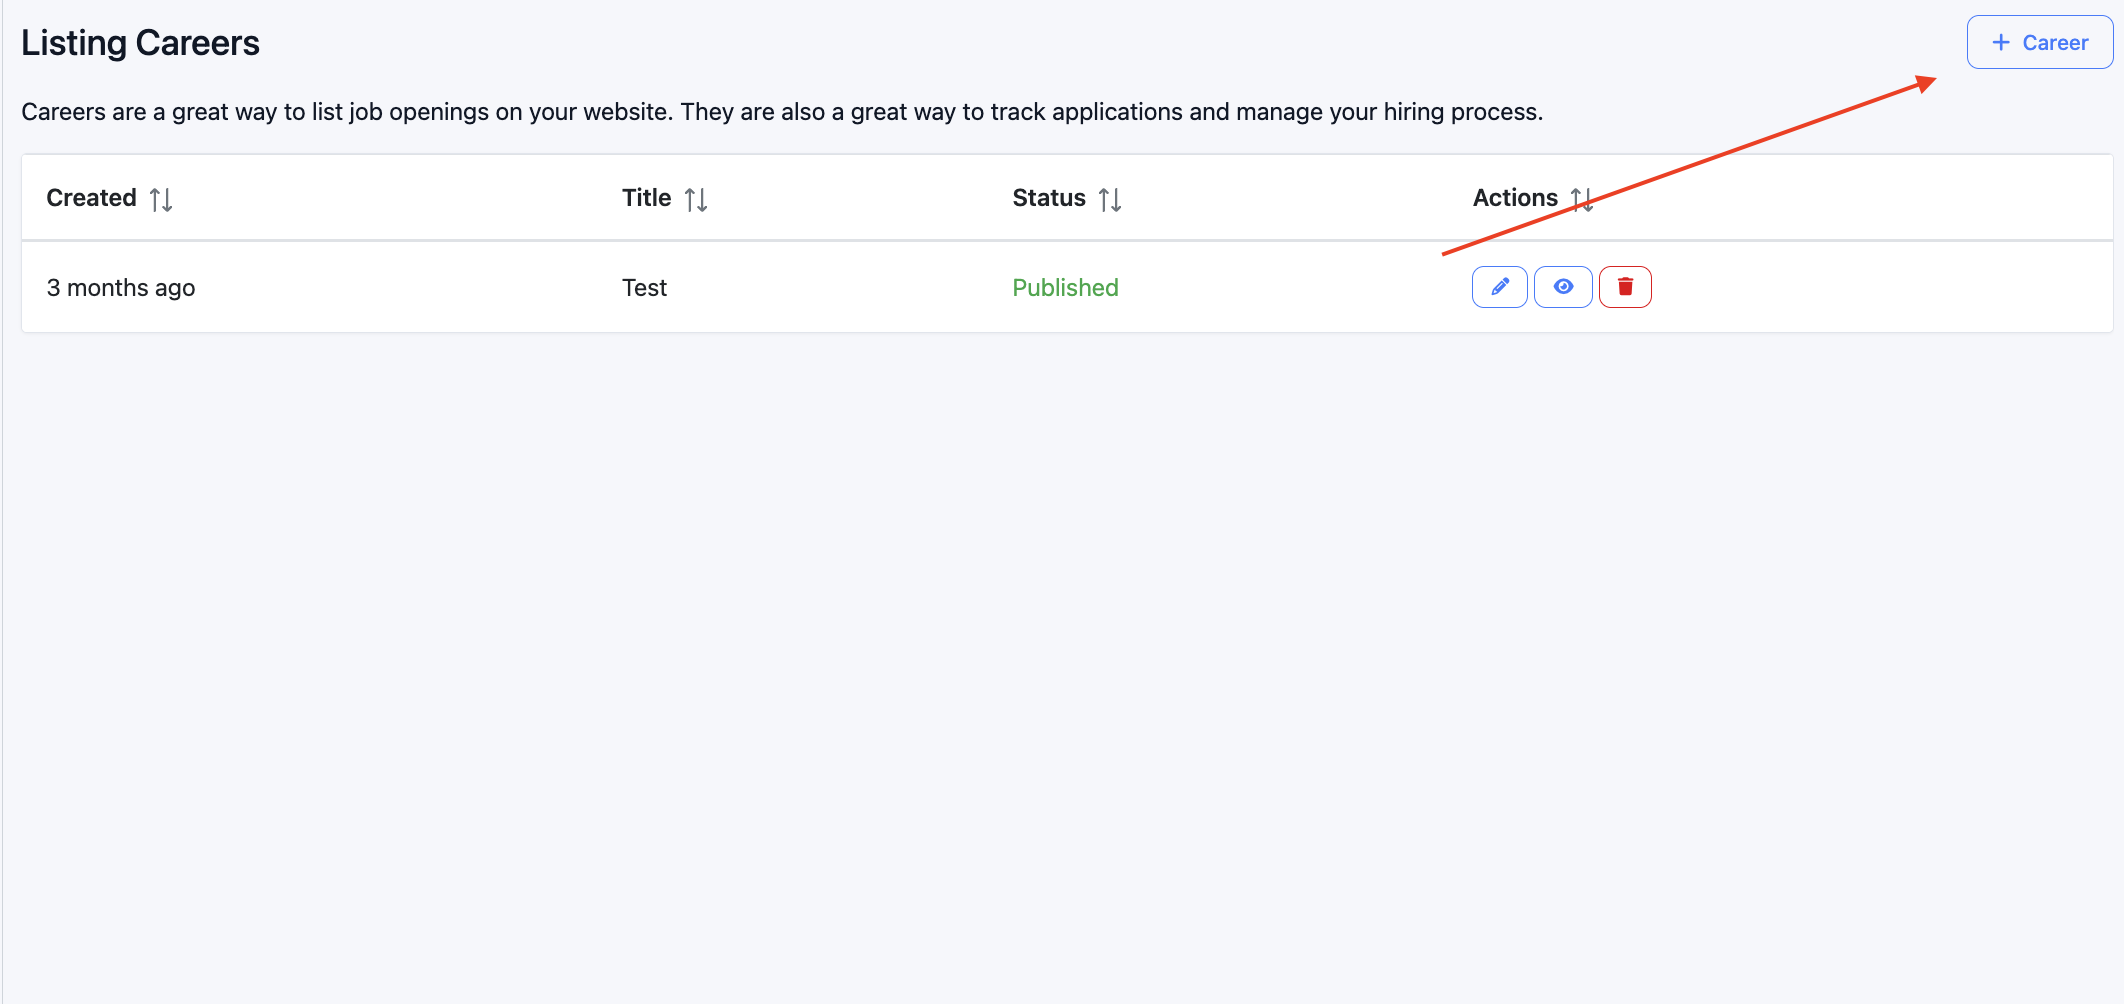Edit the Test career with pencil icon
Screen dimensions: 2124x1004
click(1499, 288)
